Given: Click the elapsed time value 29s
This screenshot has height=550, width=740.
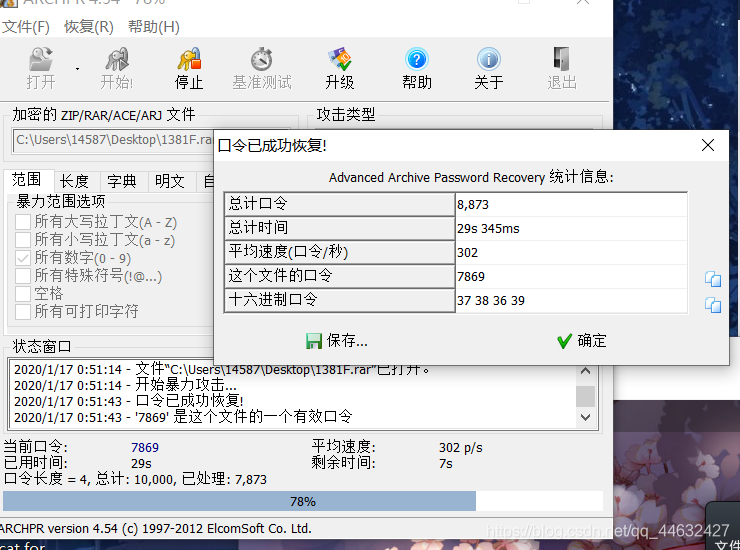Looking at the screenshot, I should click(x=141, y=464).
